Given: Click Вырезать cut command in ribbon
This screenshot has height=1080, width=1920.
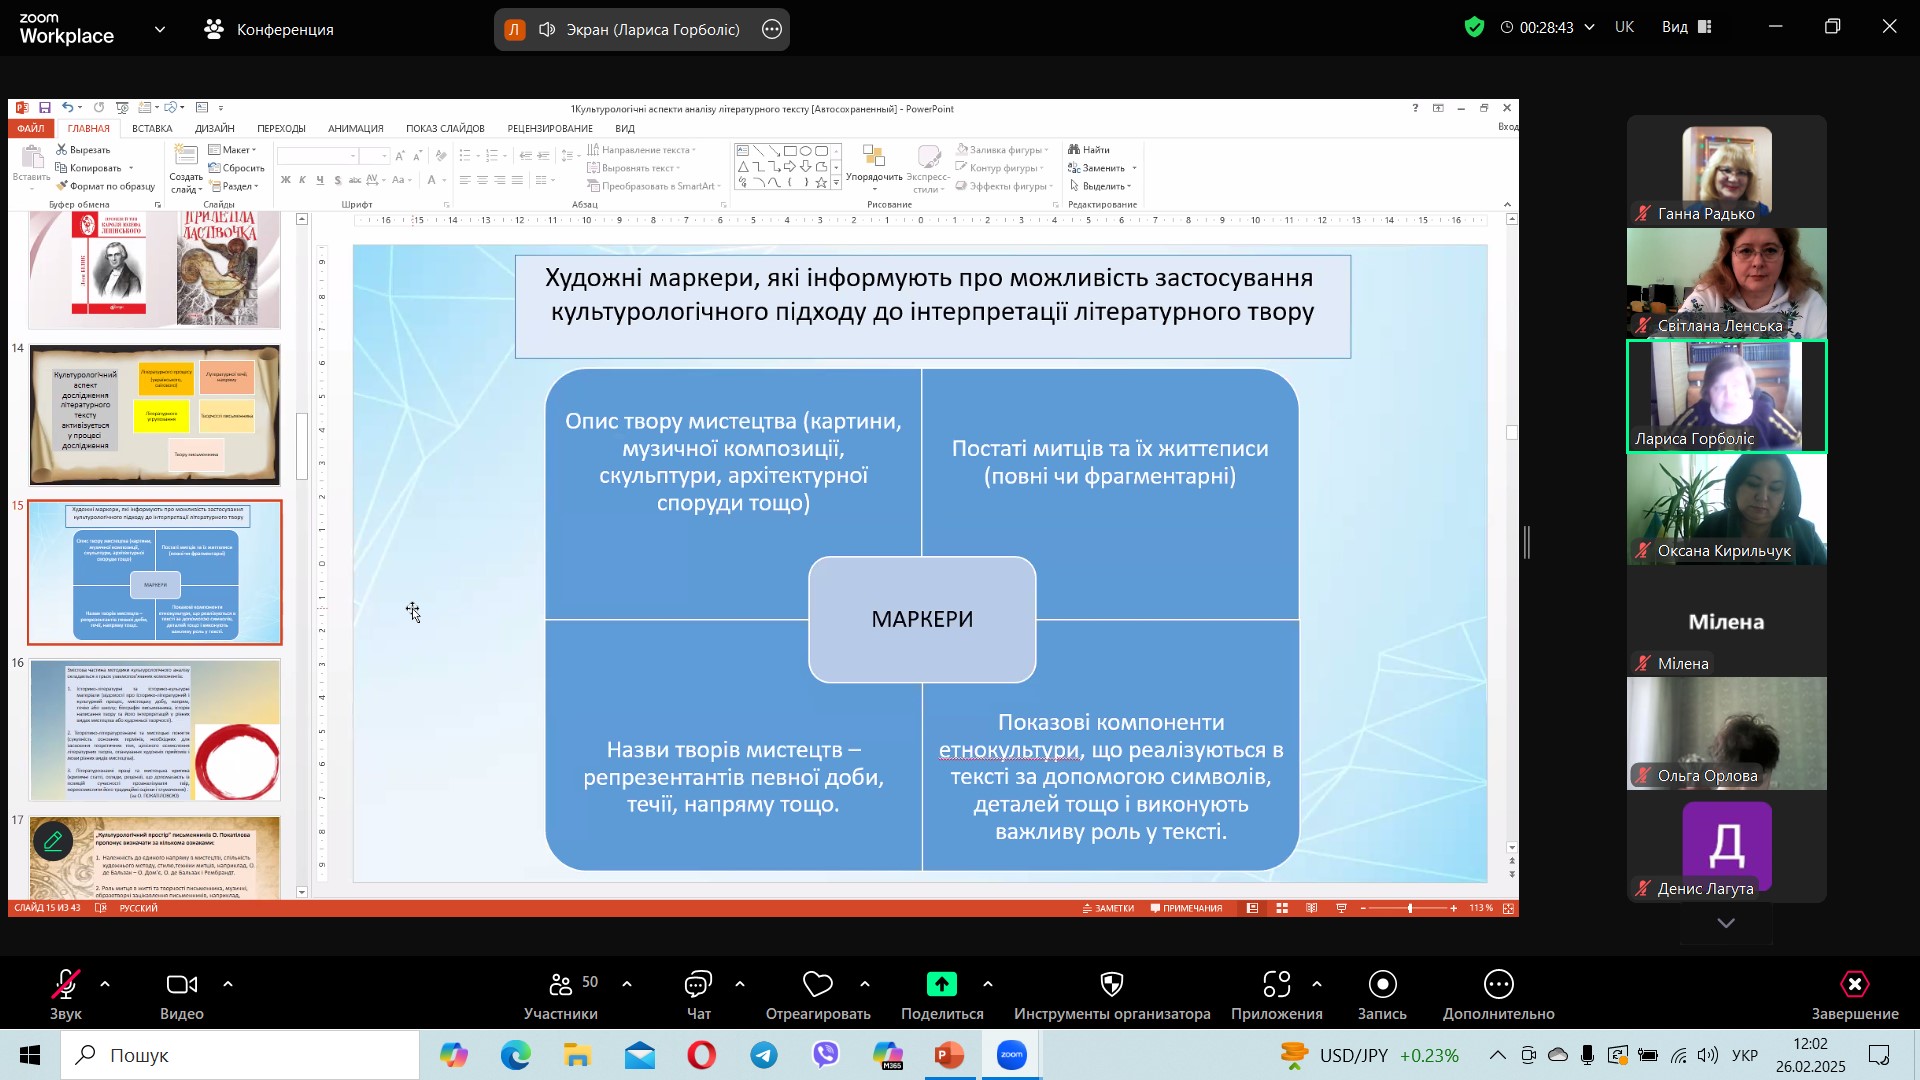Looking at the screenshot, I should 84,150.
